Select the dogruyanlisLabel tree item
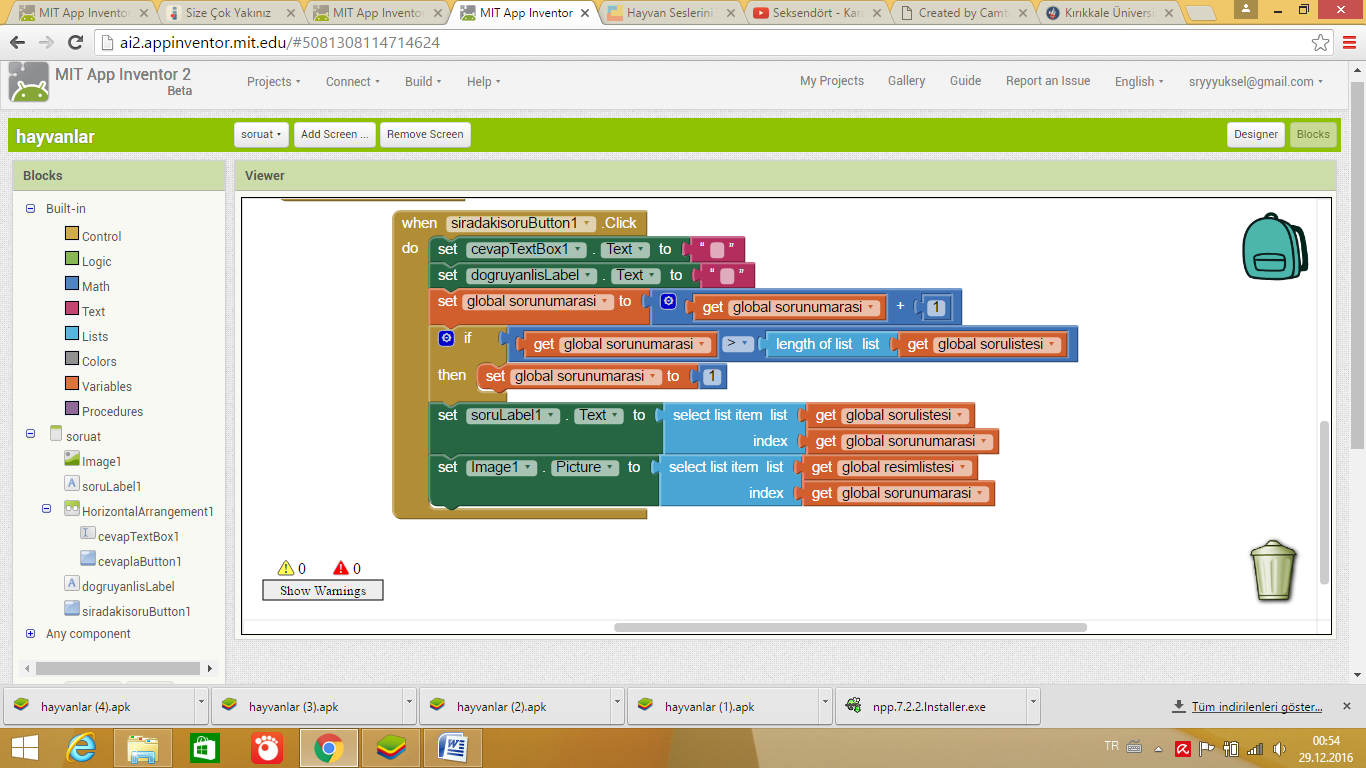 (128, 586)
